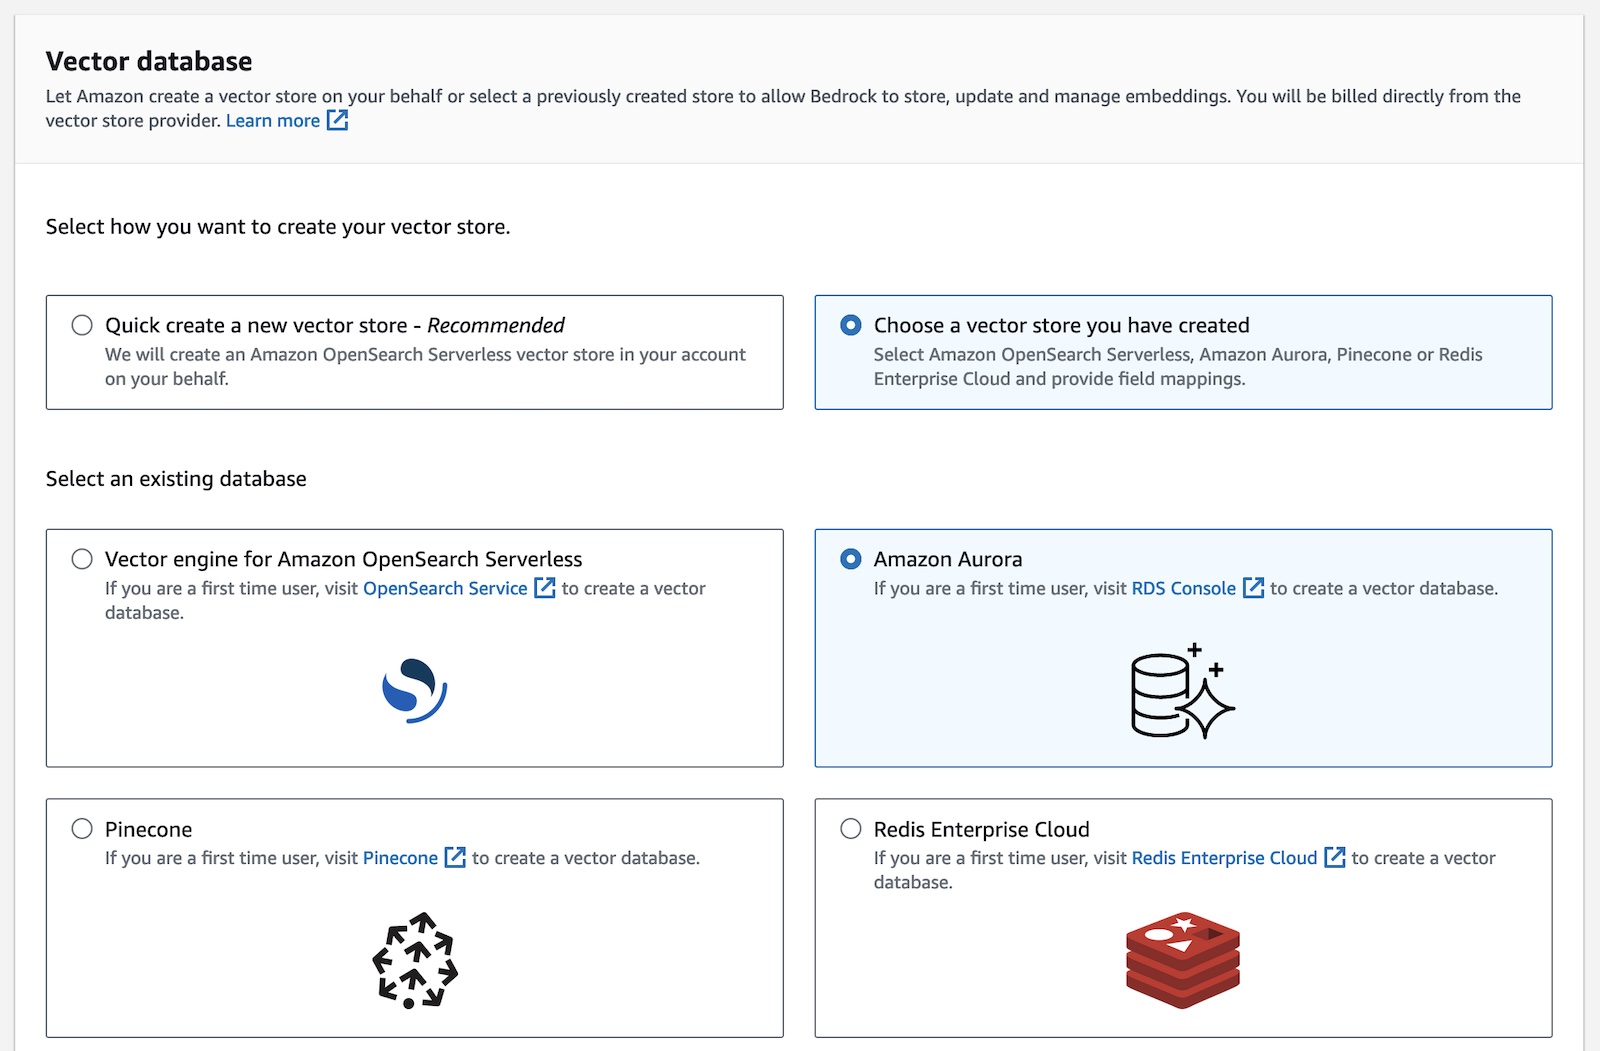Click external link icon after Redis Enterprise Cloud link

[x=1334, y=858]
